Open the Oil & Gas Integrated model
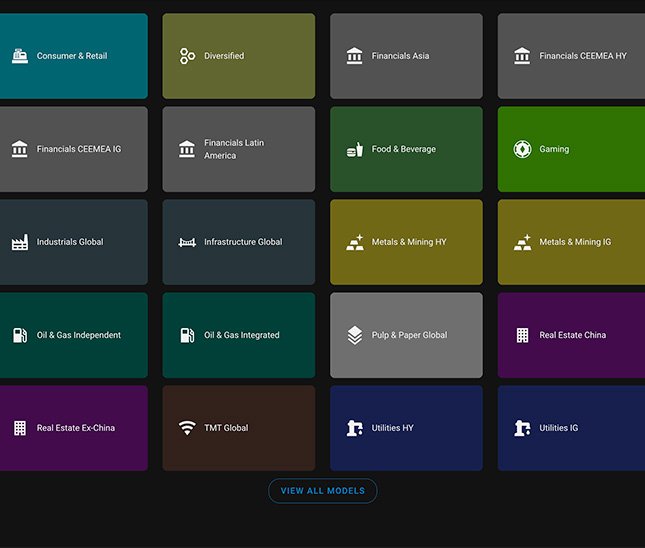This screenshot has width=645, height=548. coord(238,335)
